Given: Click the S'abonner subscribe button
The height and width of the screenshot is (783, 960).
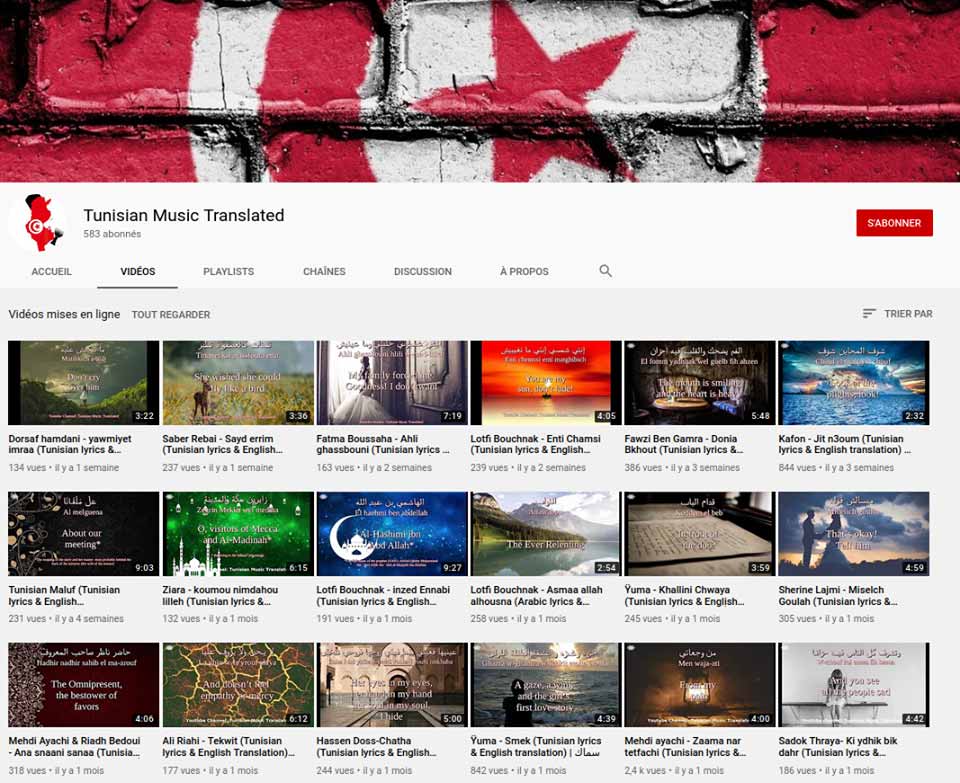Looking at the screenshot, I should tap(894, 223).
